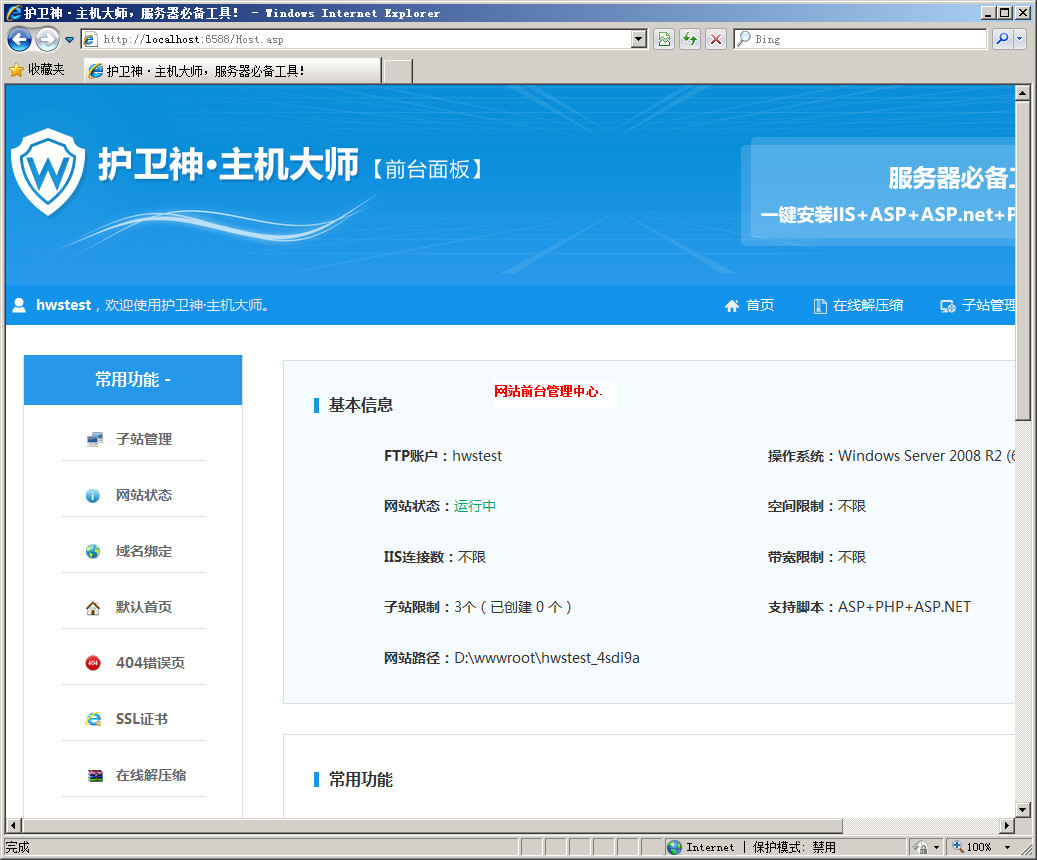Click 子站限制 3个 value text

tap(513, 607)
